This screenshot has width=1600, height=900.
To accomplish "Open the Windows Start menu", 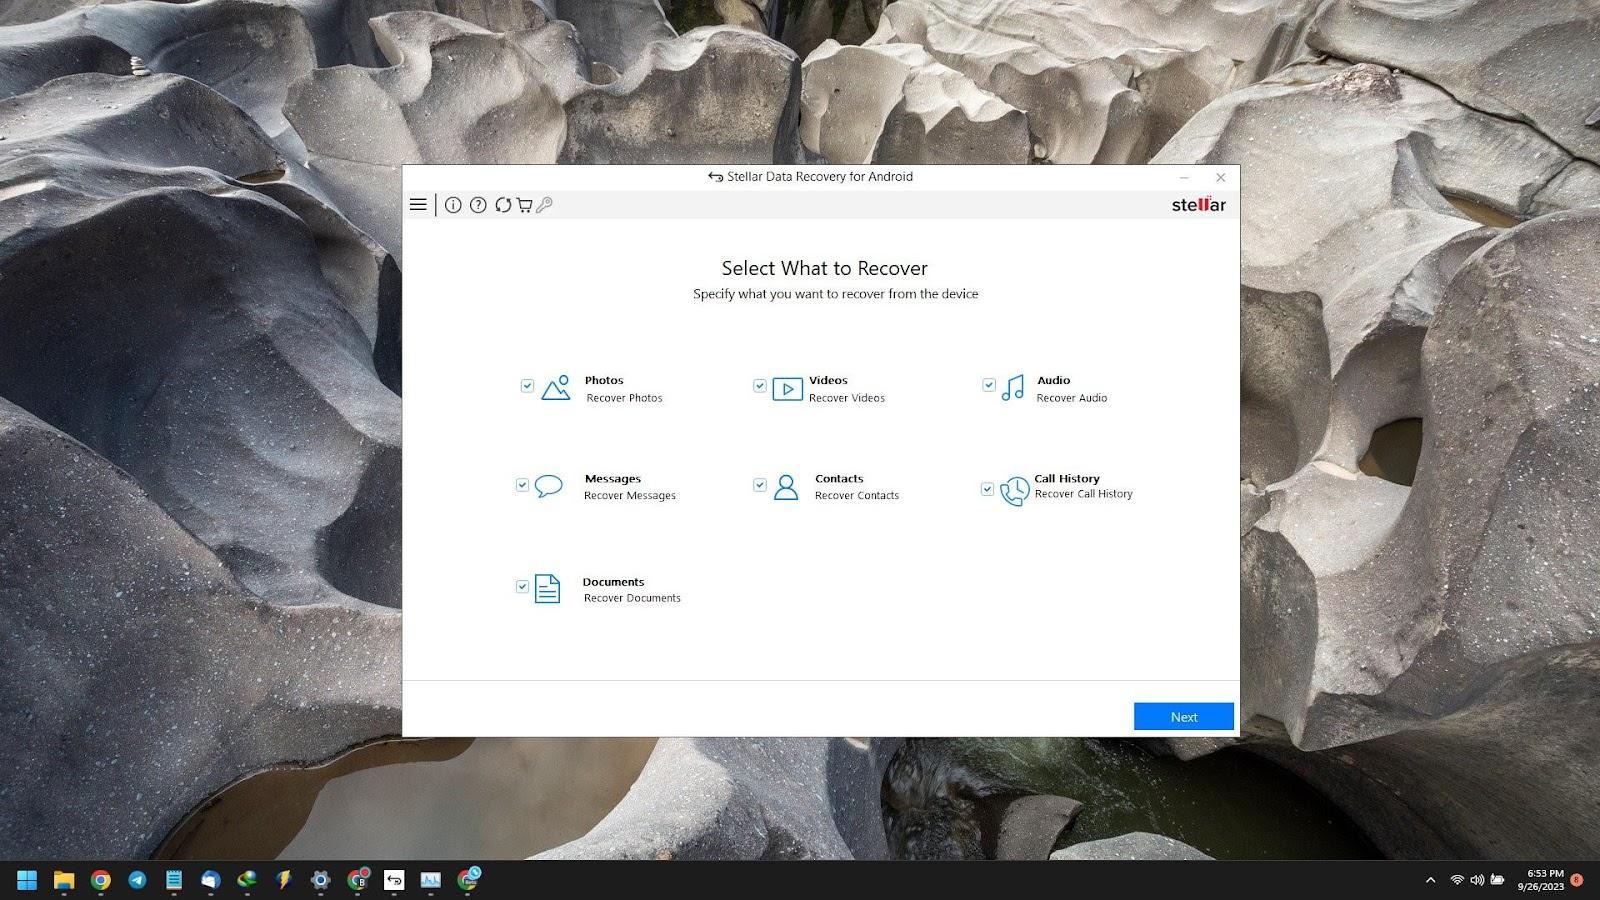I will (x=27, y=880).
